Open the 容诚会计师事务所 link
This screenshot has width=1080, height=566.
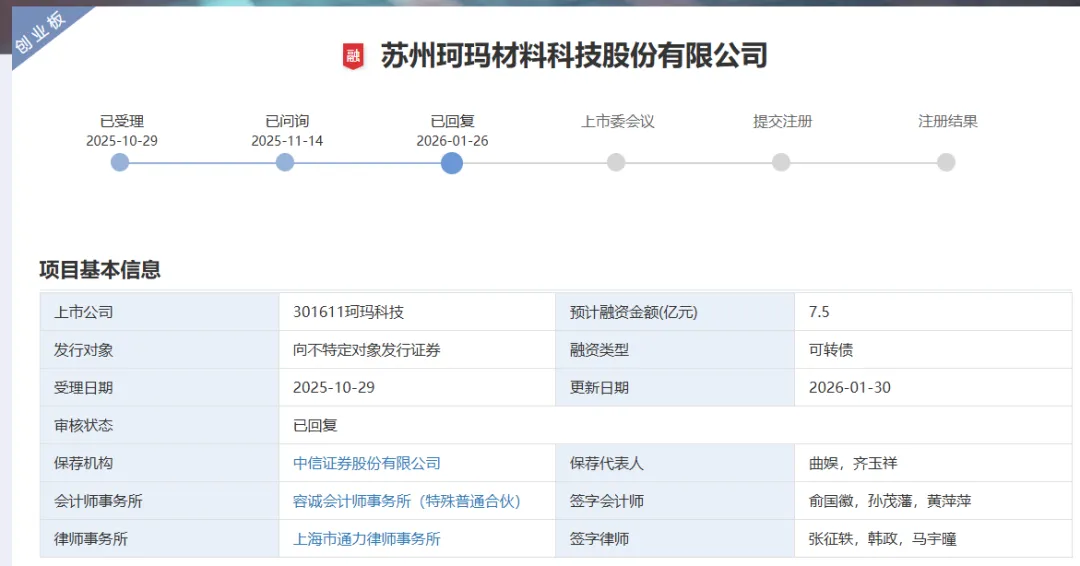tap(406, 501)
